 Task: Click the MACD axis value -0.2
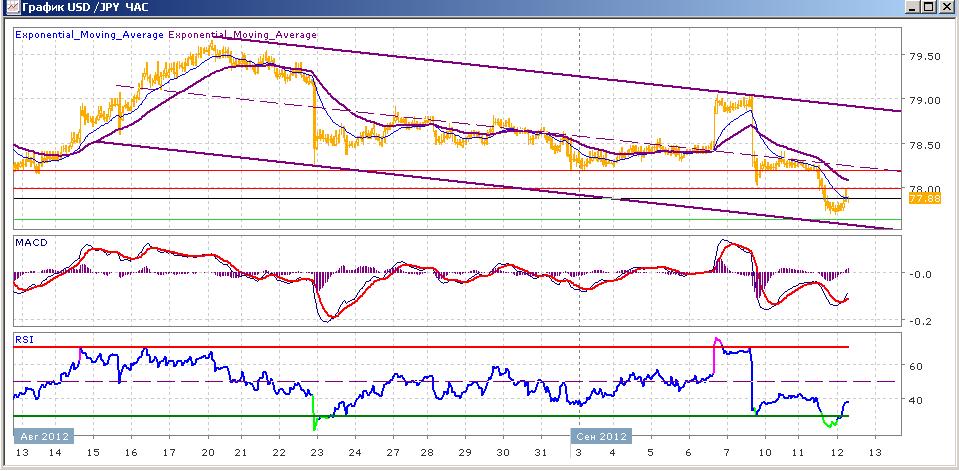(919, 322)
